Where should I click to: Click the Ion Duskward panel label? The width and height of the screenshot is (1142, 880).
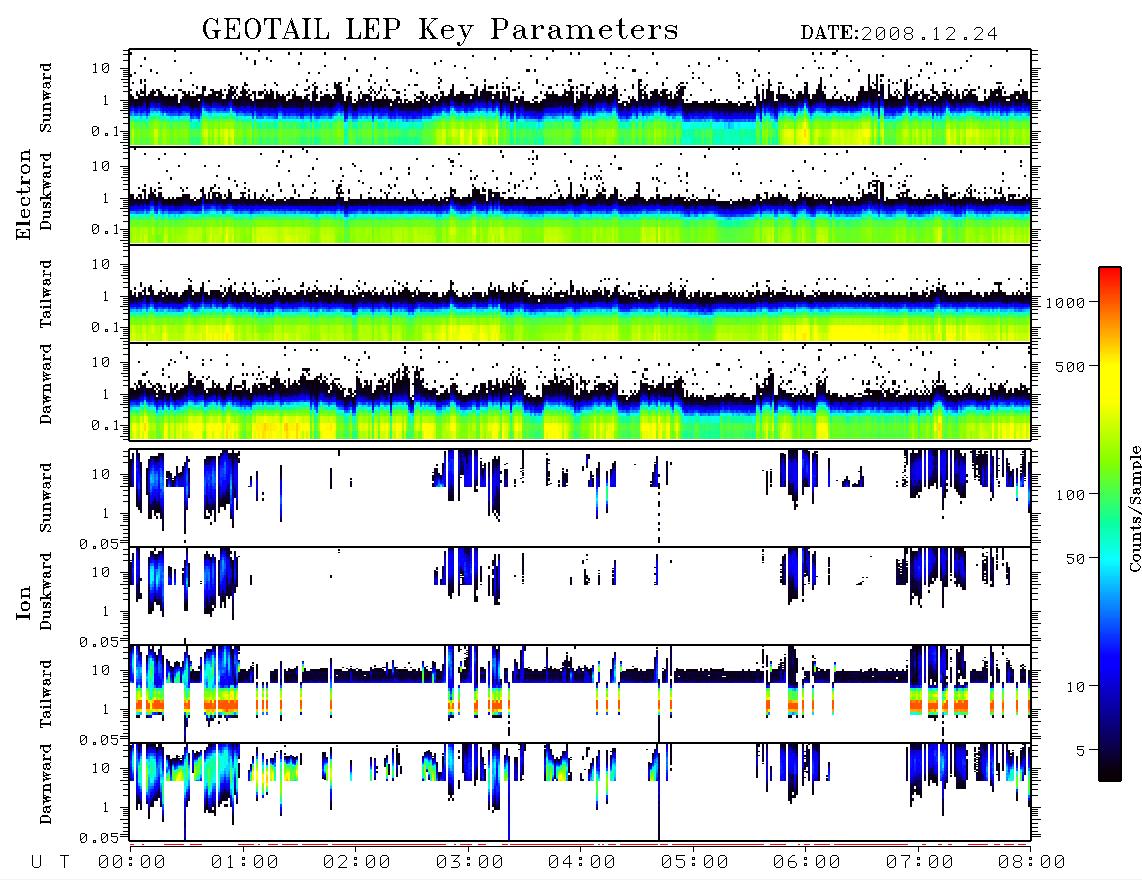(x=46, y=592)
